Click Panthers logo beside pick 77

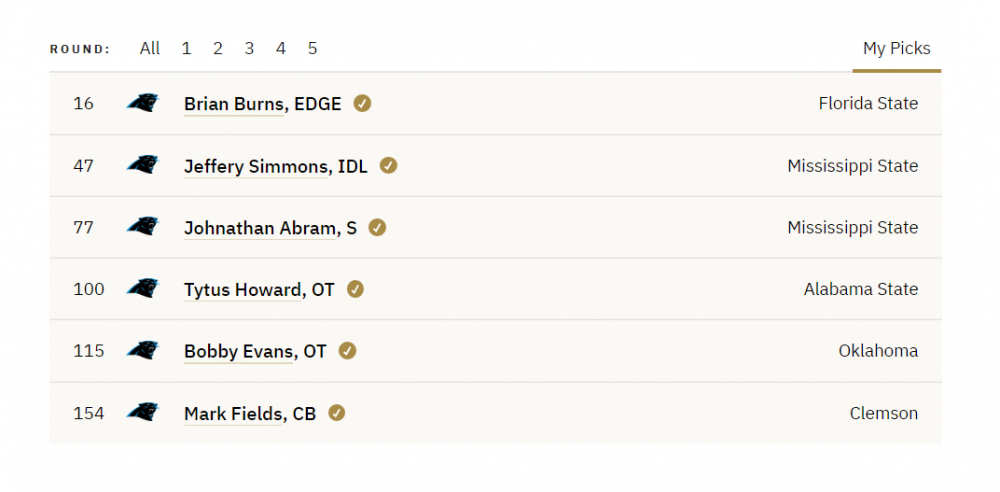[x=143, y=227]
